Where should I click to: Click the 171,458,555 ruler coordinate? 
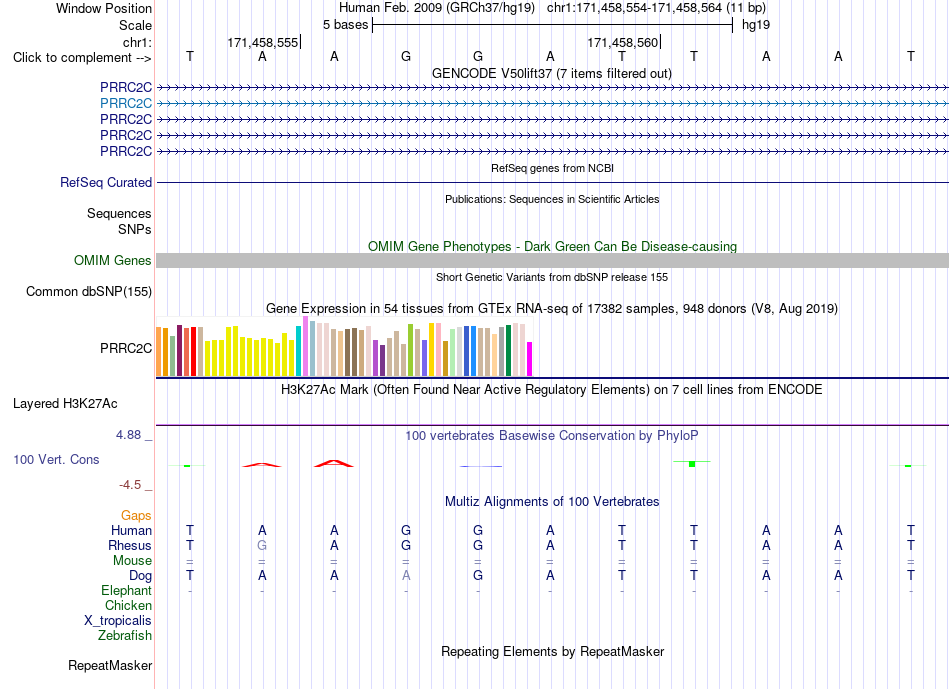point(263,42)
